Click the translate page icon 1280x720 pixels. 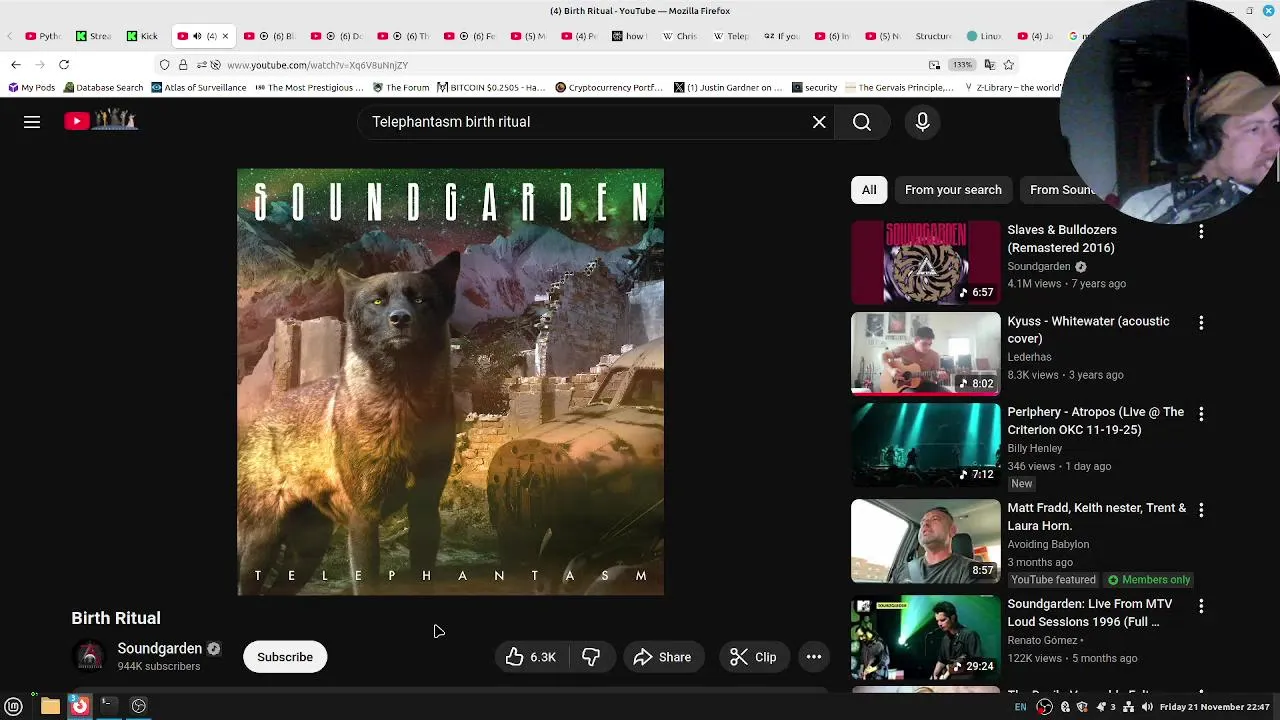coord(989,65)
